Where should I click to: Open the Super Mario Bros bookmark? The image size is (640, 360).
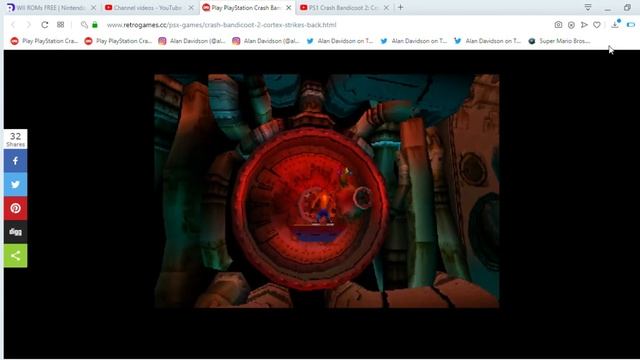coord(559,41)
